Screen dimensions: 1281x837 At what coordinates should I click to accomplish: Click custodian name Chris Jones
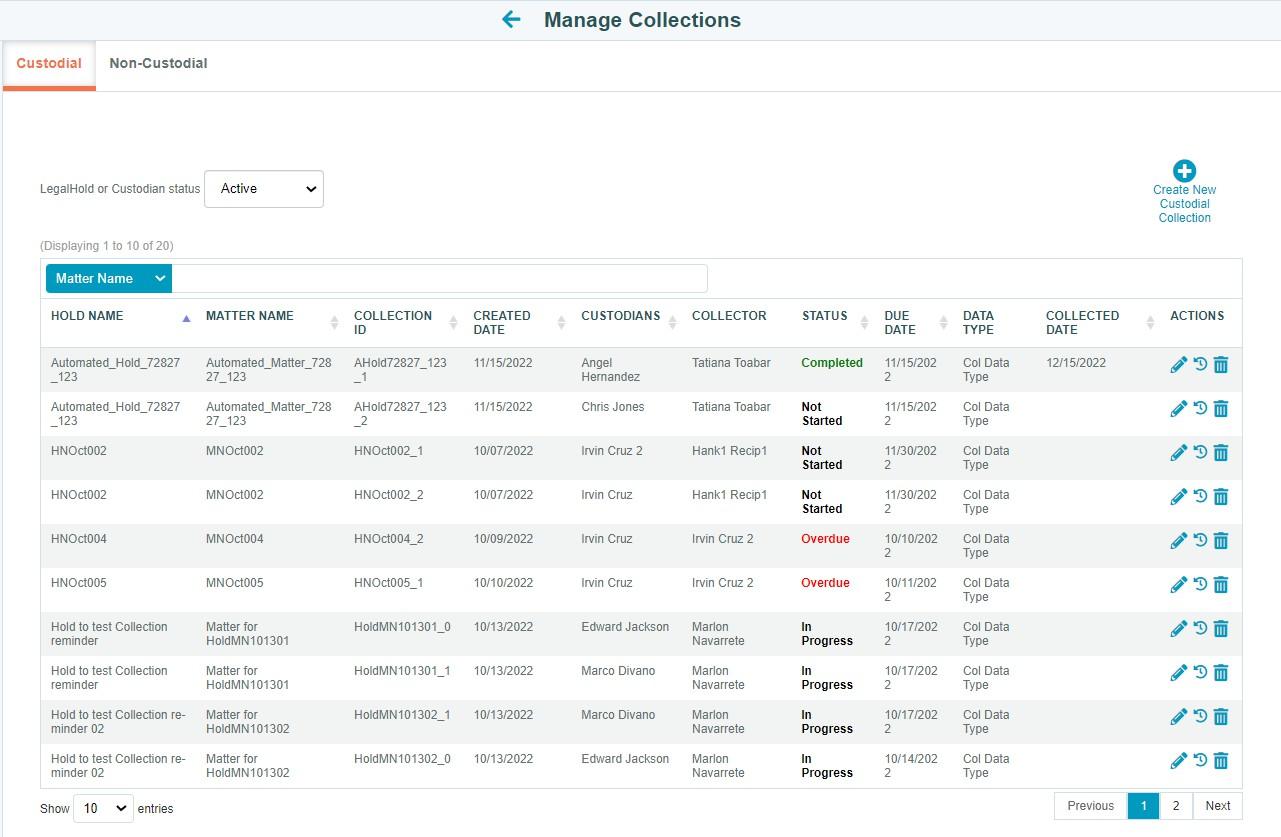[613, 407]
